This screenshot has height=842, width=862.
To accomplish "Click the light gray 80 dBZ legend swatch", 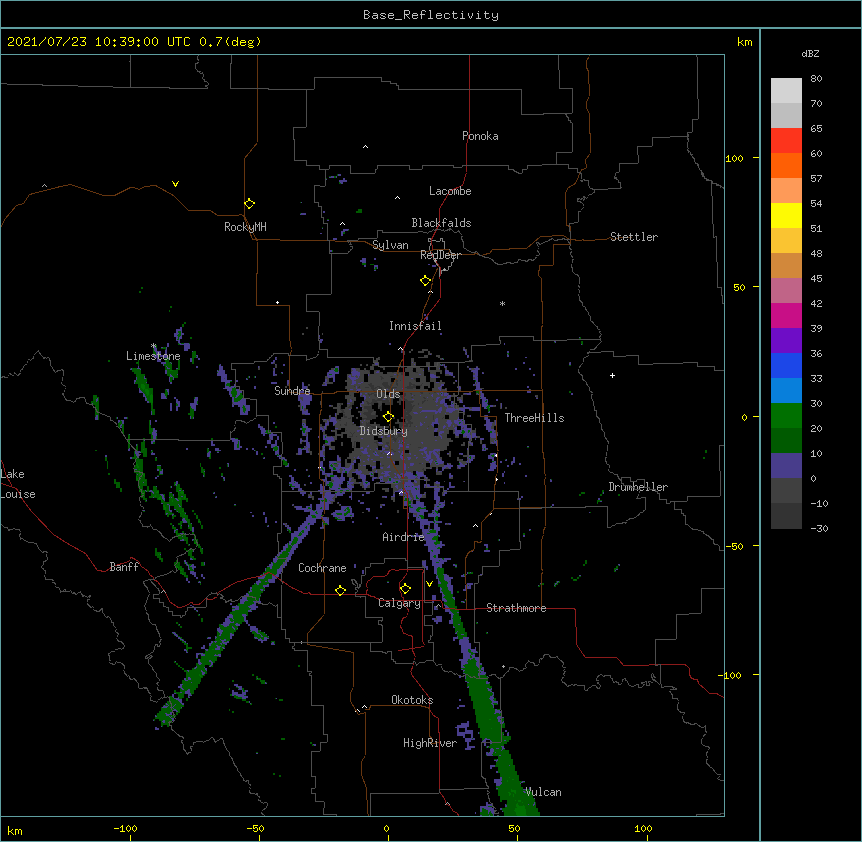I will coord(786,91).
